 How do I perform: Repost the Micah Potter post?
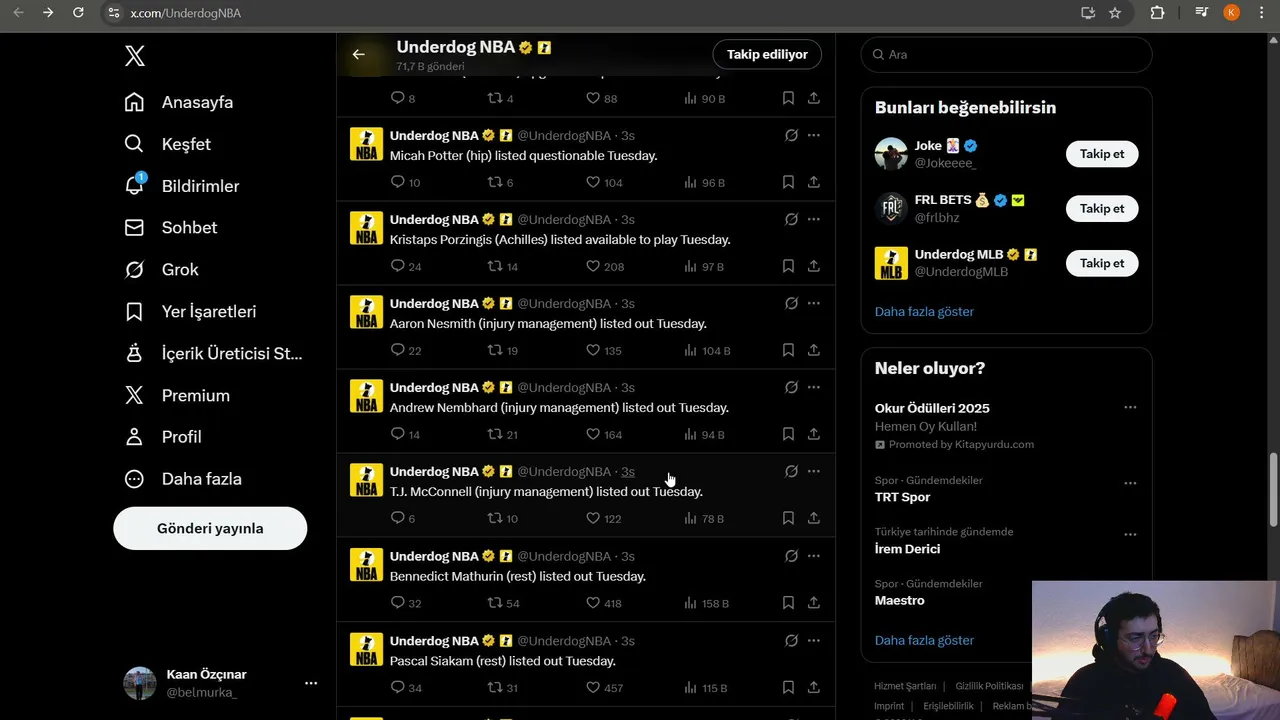500,183
